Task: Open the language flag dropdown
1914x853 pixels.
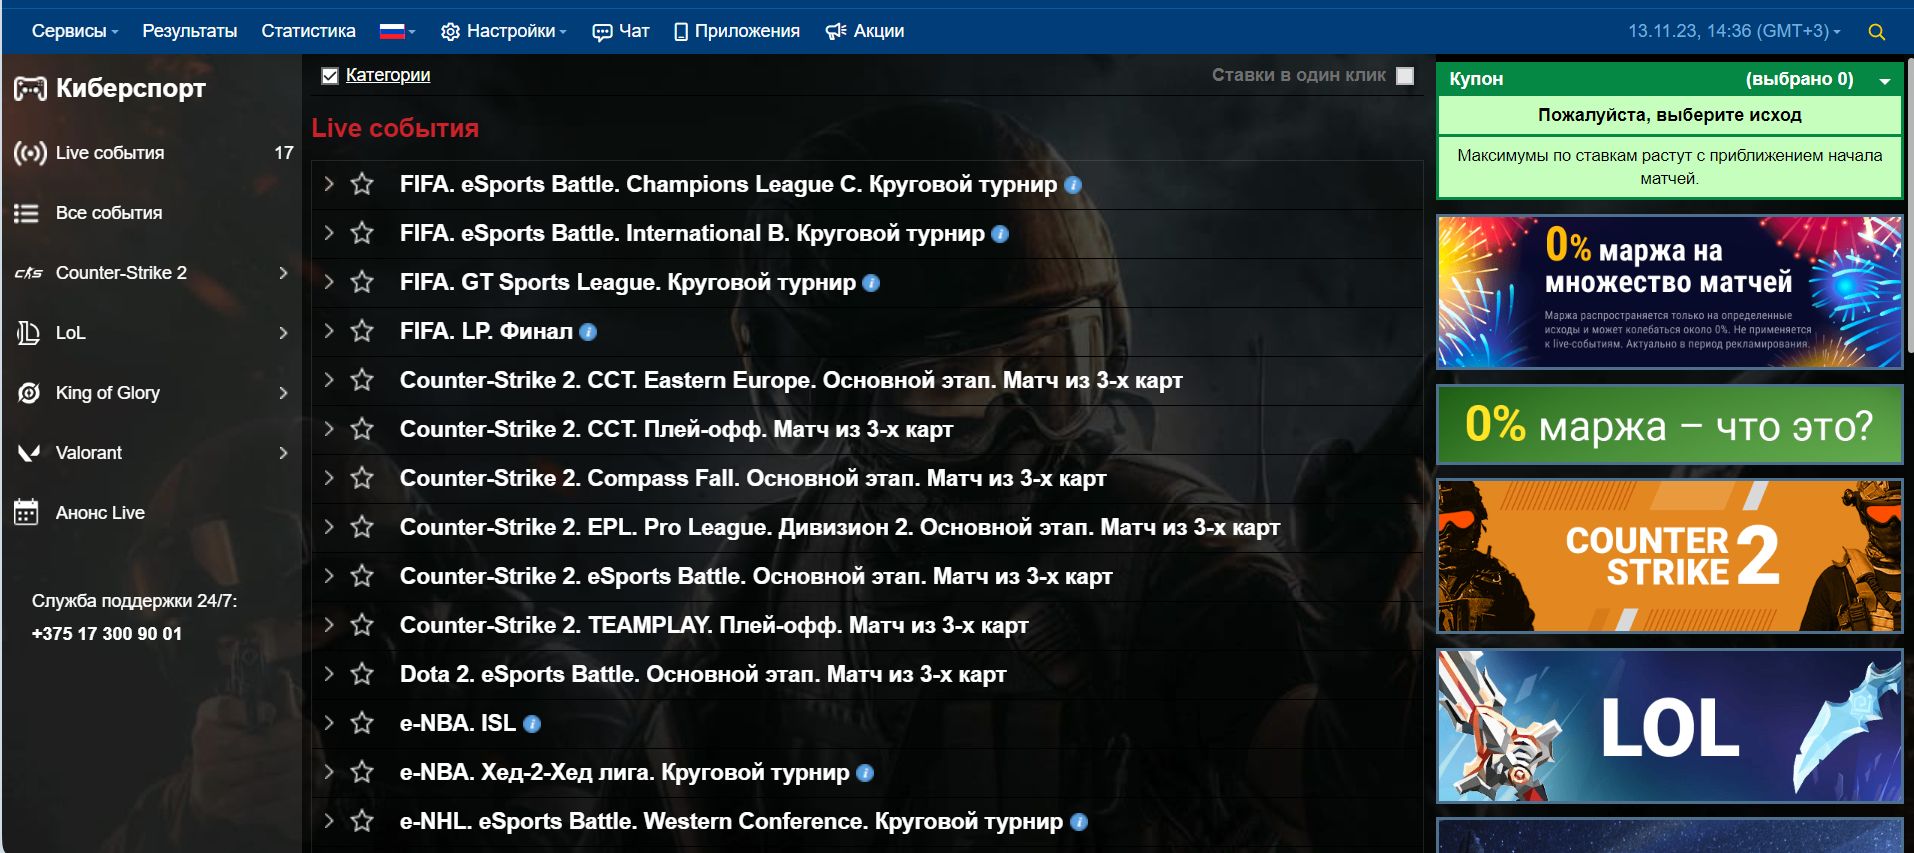Action: [x=397, y=31]
